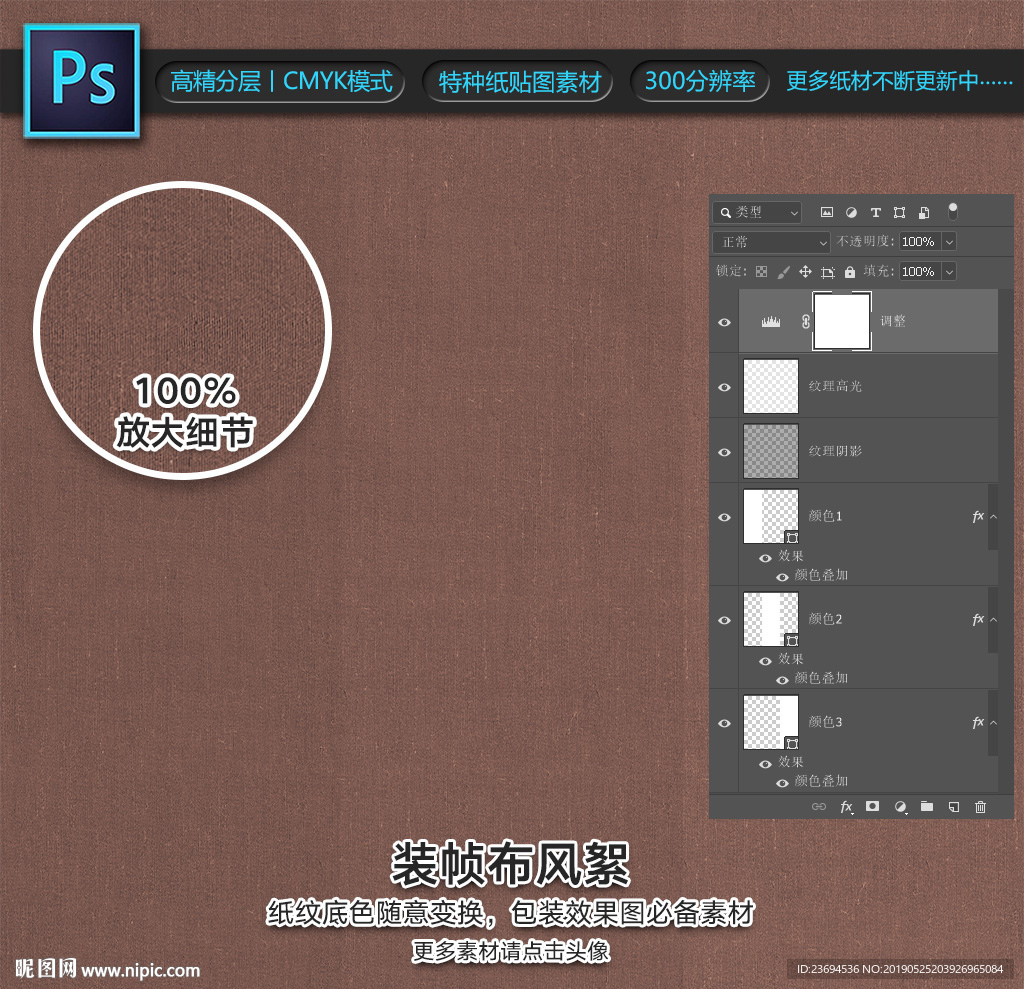Viewport: 1024px width, 989px height.
Task: Add a layer style via bottom fx button
Action: click(x=846, y=807)
